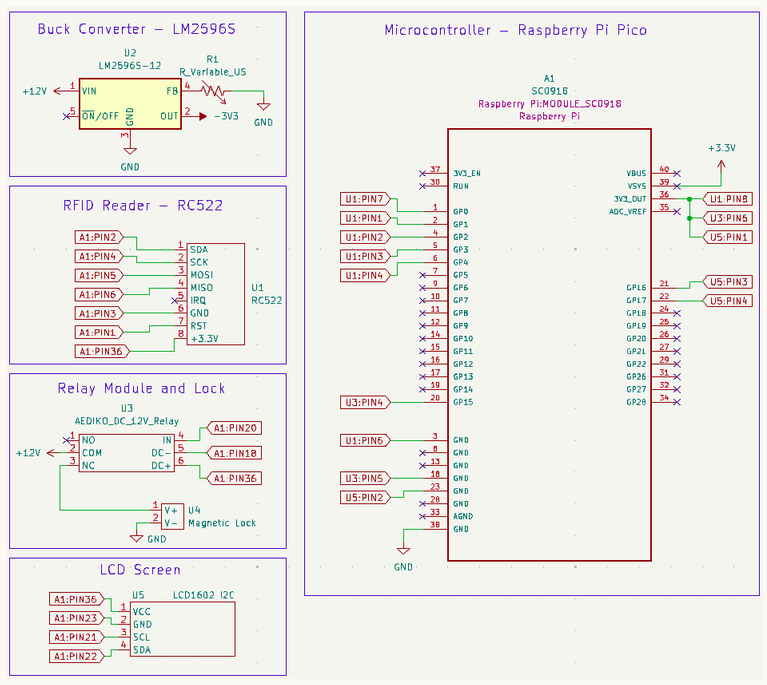Click the 'Magnetic Lock' value text

(x=222, y=523)
